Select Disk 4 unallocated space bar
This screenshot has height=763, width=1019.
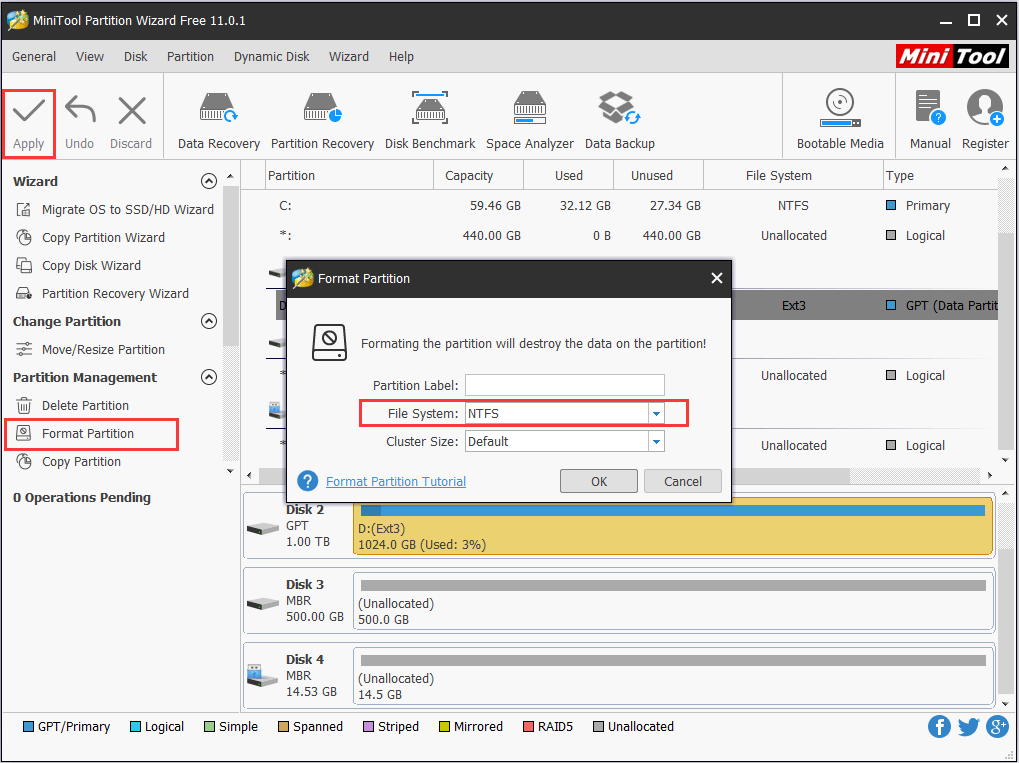click(x=673, y=676)
